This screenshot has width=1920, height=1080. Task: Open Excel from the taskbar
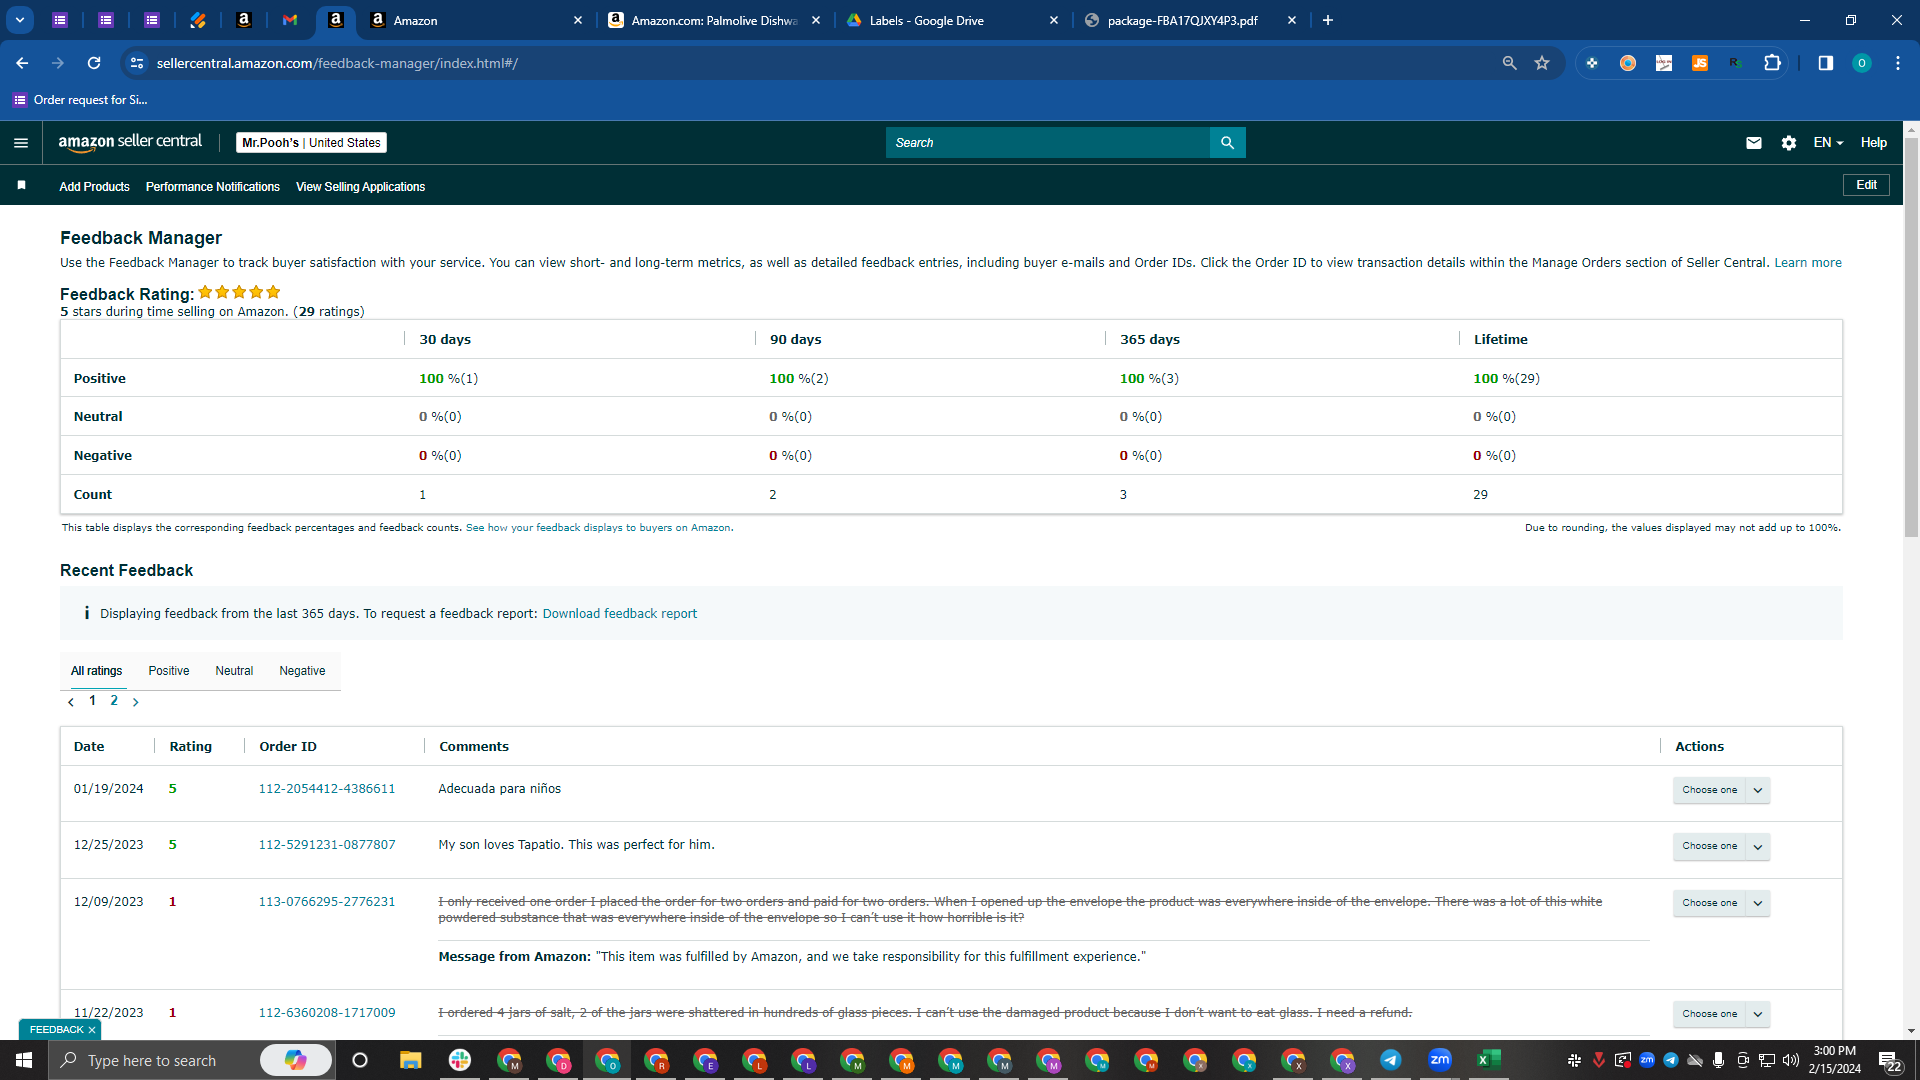pos(1489,1060)
